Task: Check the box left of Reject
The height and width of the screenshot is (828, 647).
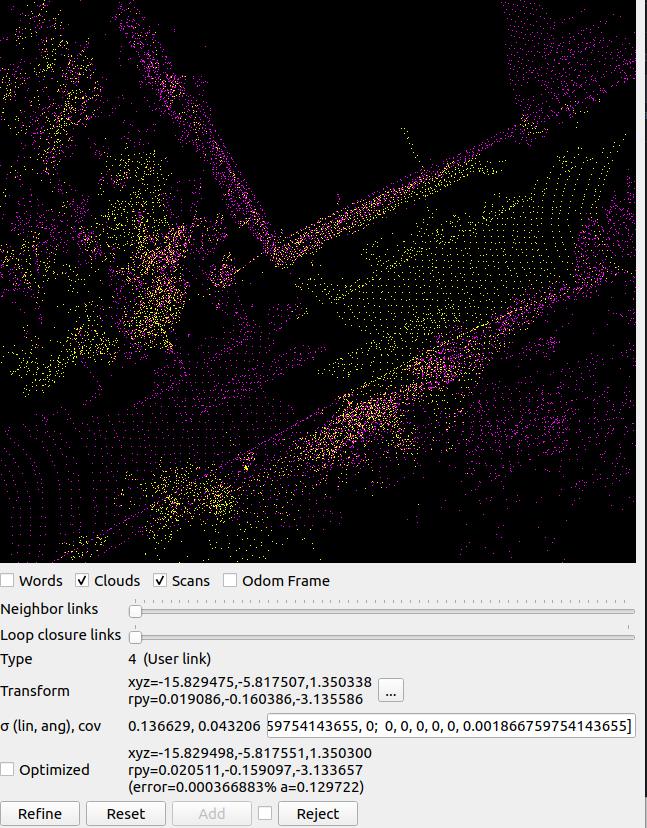Action: pos(265,814)
